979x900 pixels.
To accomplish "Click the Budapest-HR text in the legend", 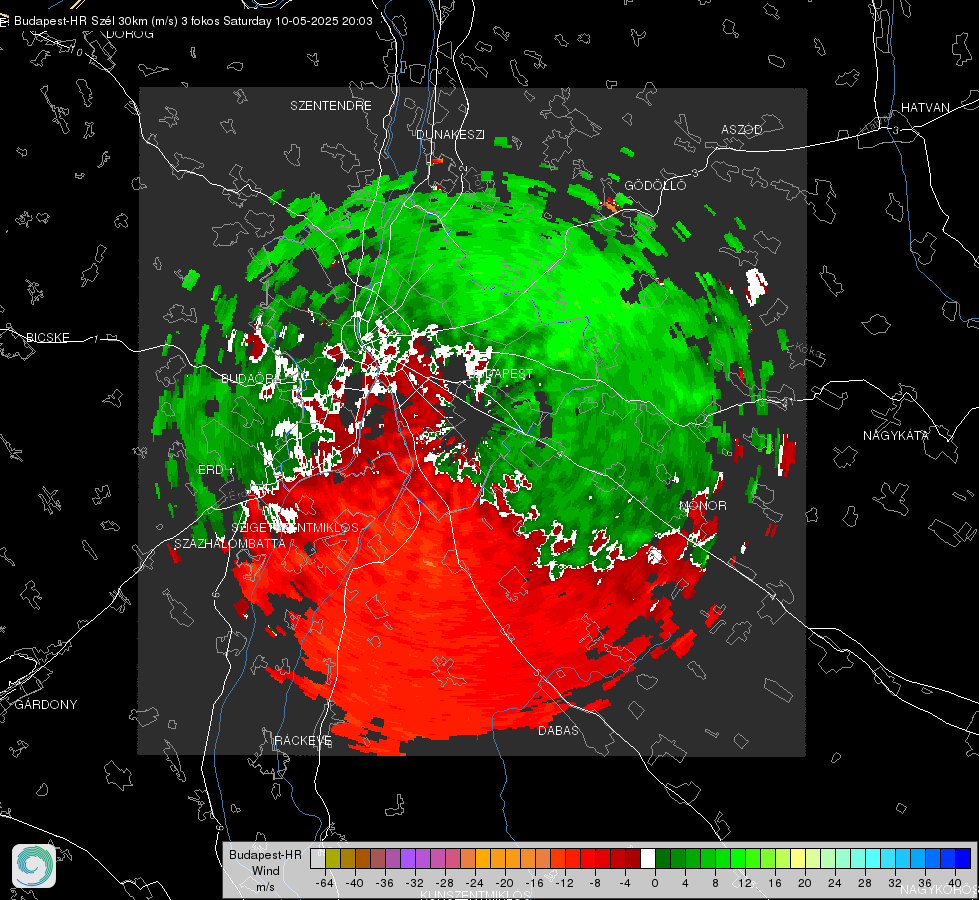I will pyautogui.click(x=265, y=854).
